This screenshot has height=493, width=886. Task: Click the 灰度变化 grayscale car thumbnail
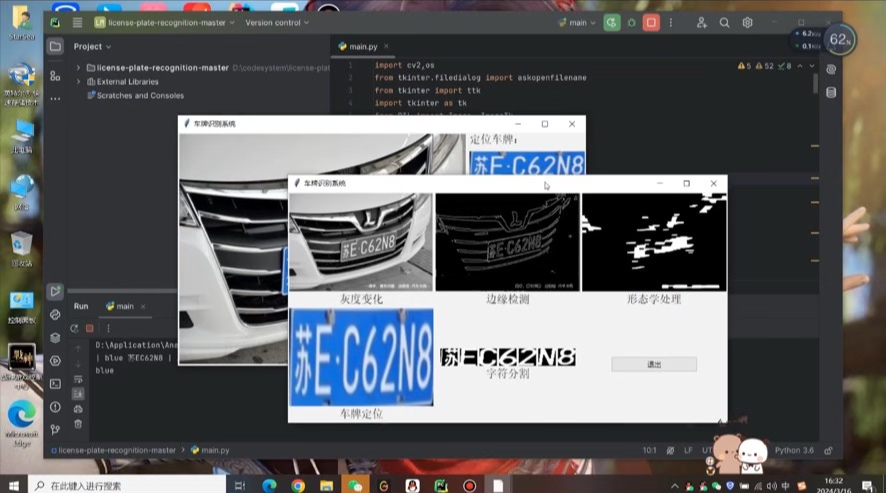coord(361,242)
